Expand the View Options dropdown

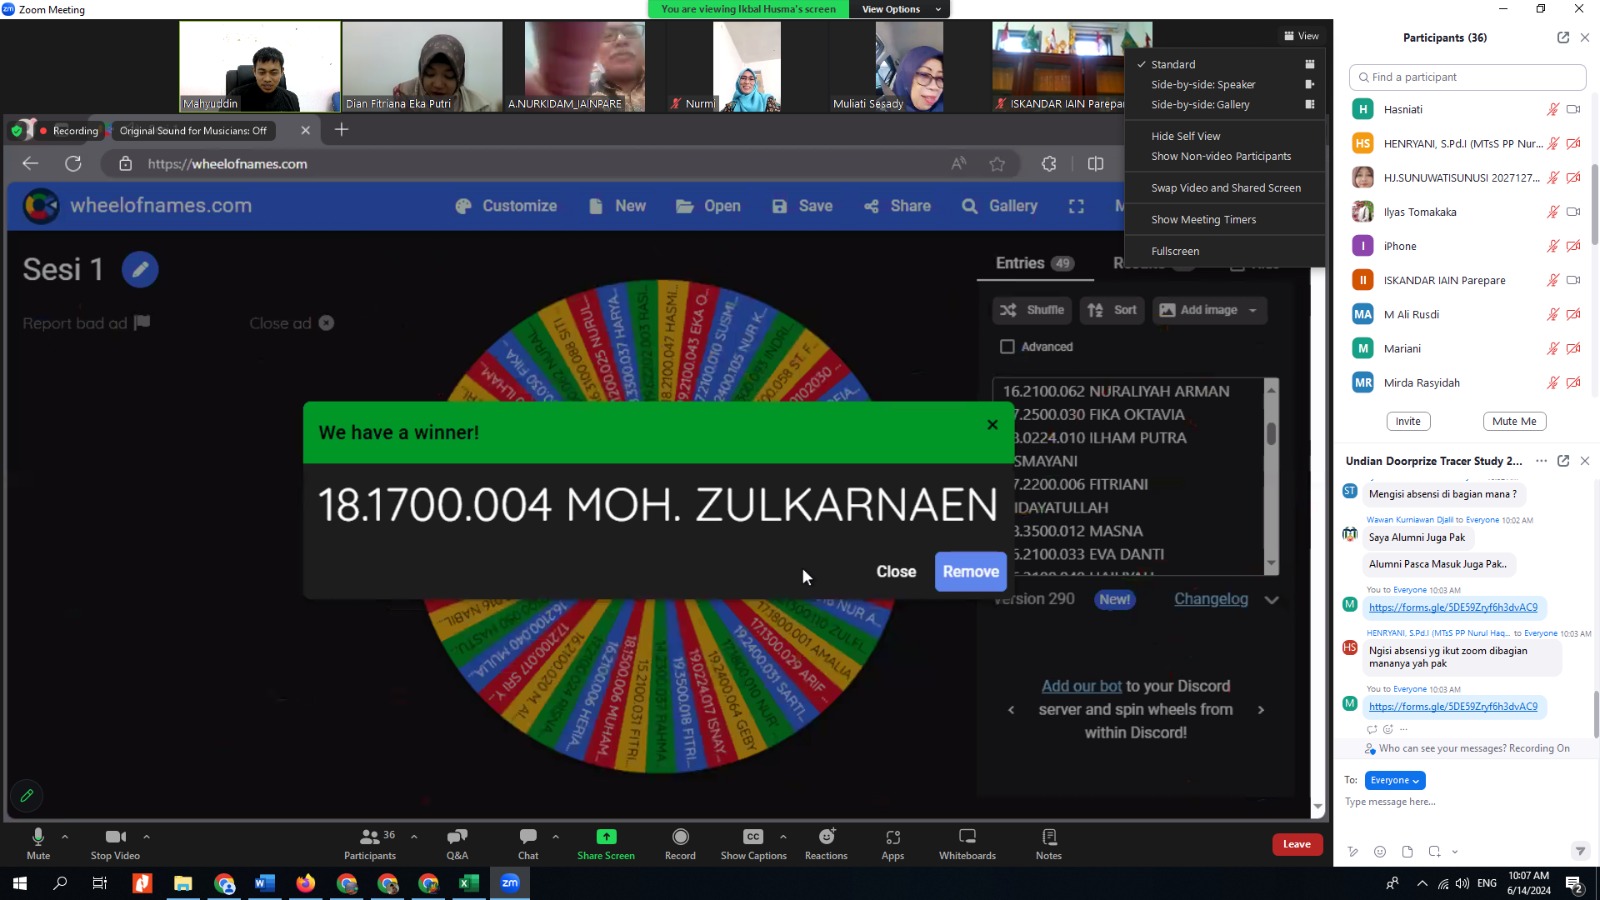click(x=899, y=9)
